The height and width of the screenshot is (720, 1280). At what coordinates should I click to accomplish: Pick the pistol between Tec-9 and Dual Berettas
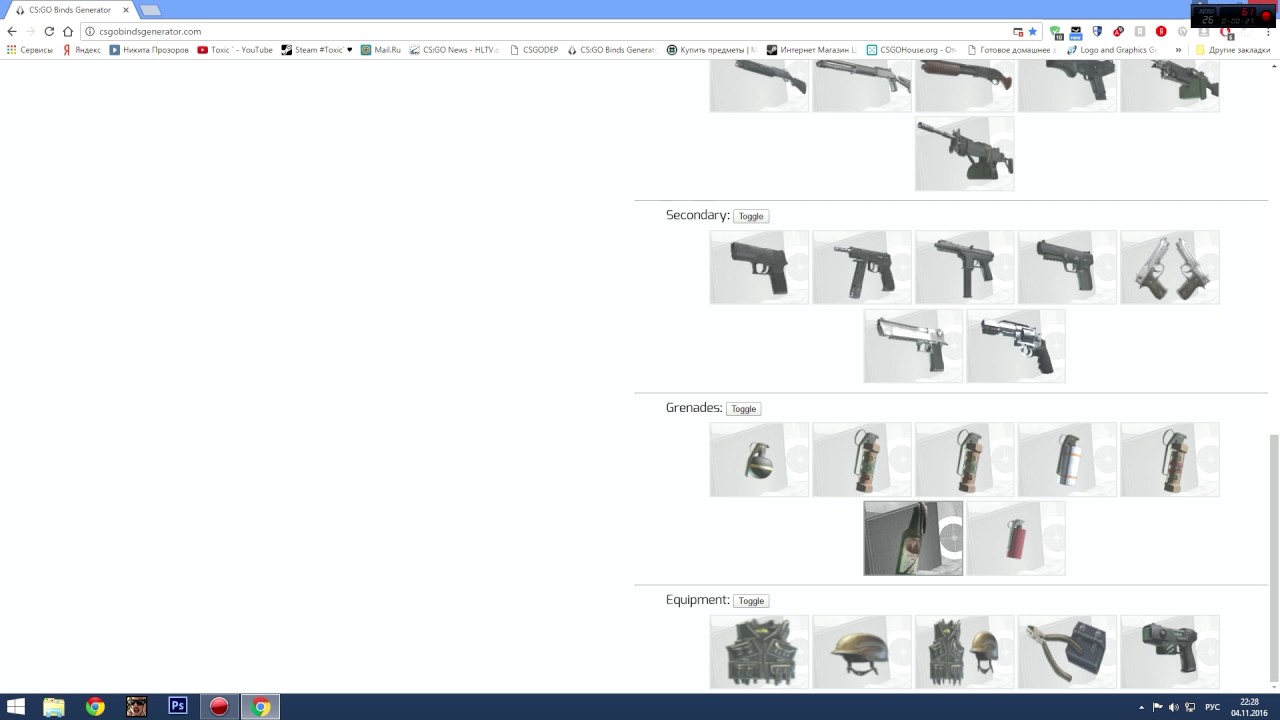coord(1067,267)
